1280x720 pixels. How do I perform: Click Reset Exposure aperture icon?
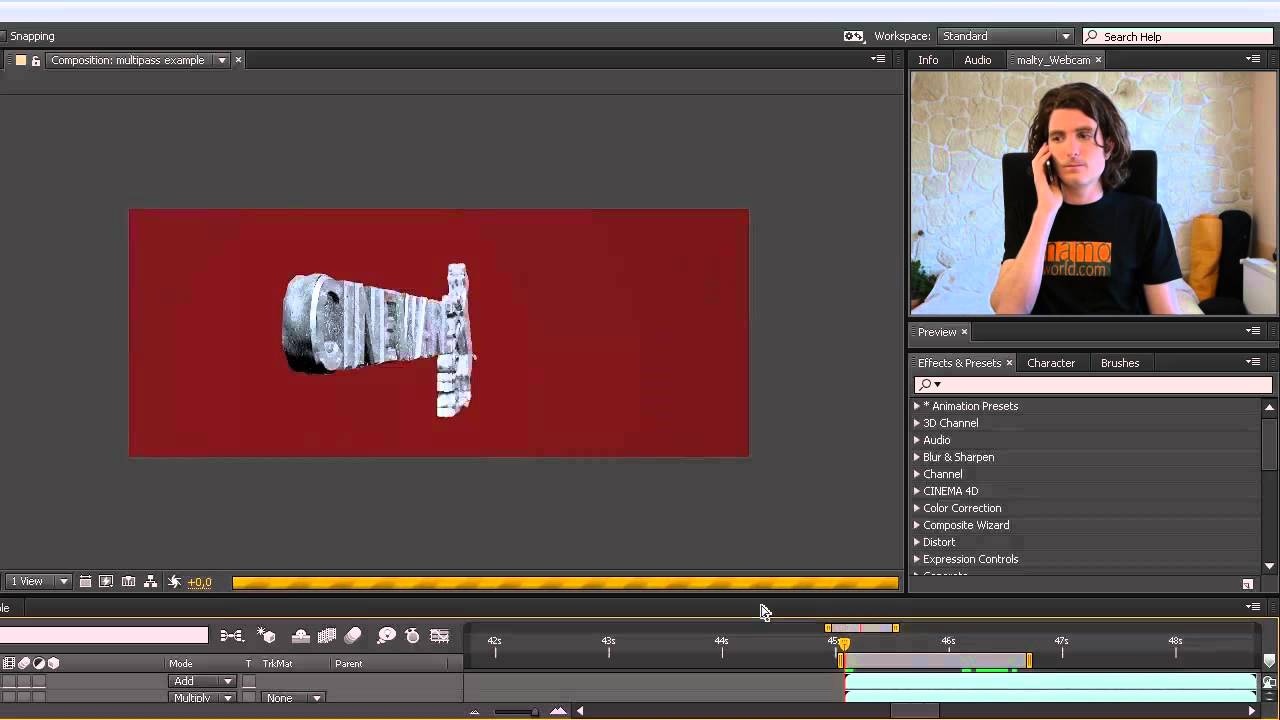174,582
